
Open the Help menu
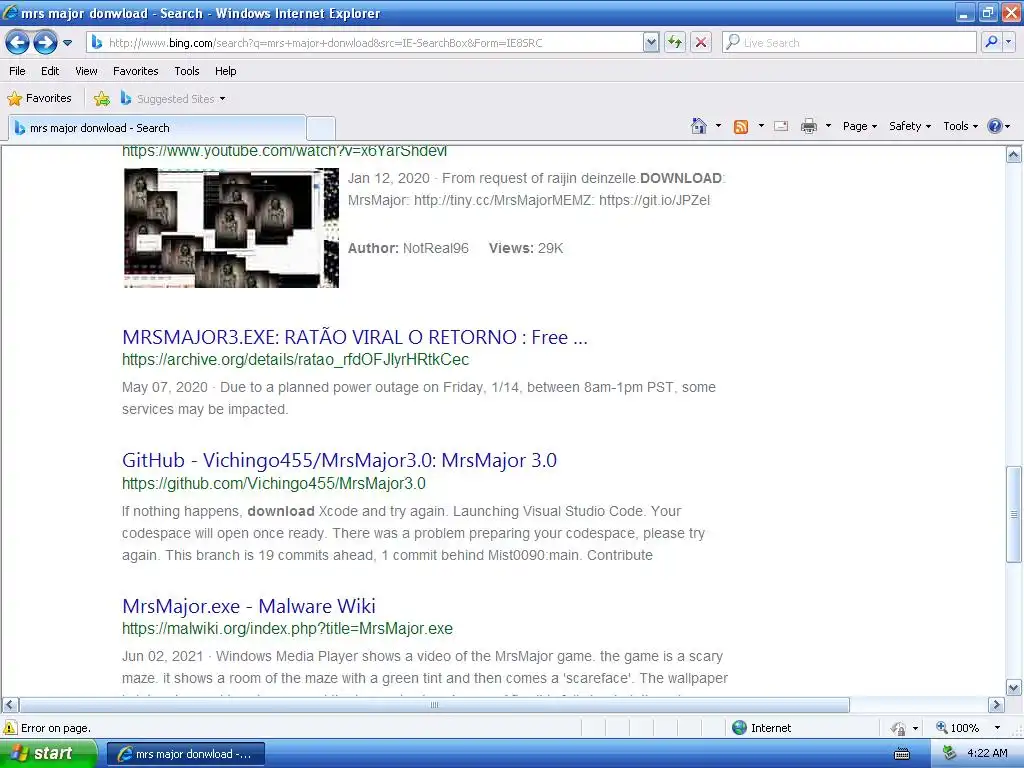[225, 71]
